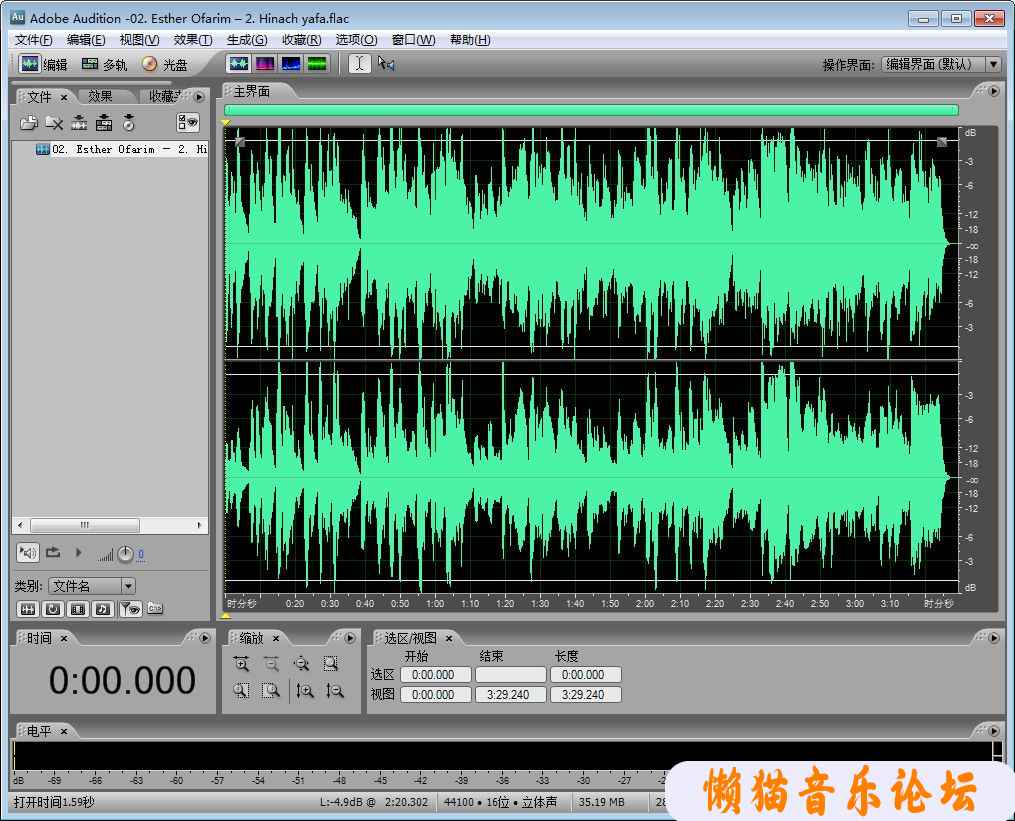
Task: Select waveform display icon
Action: (239, 63)
